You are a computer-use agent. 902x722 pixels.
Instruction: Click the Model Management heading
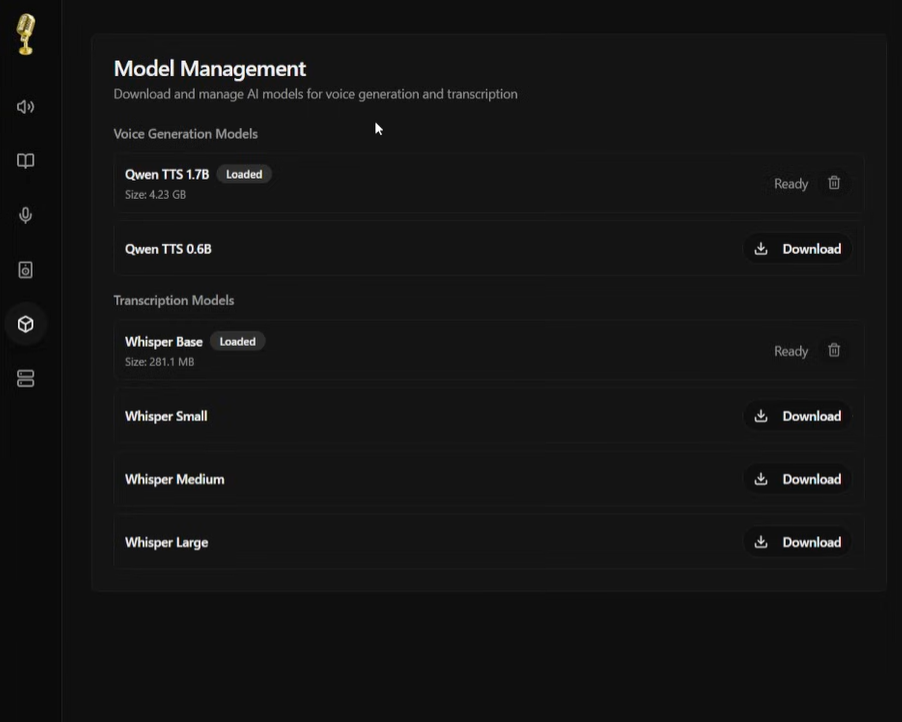210,69
